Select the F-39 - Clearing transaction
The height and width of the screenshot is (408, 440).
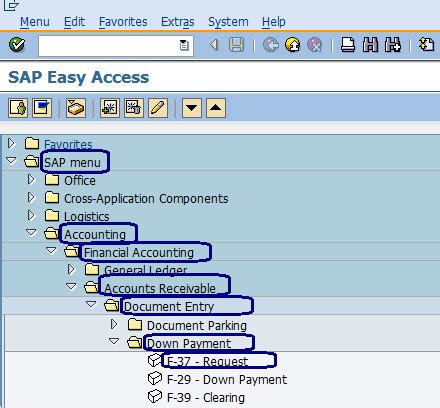click(x=206, y=398)
